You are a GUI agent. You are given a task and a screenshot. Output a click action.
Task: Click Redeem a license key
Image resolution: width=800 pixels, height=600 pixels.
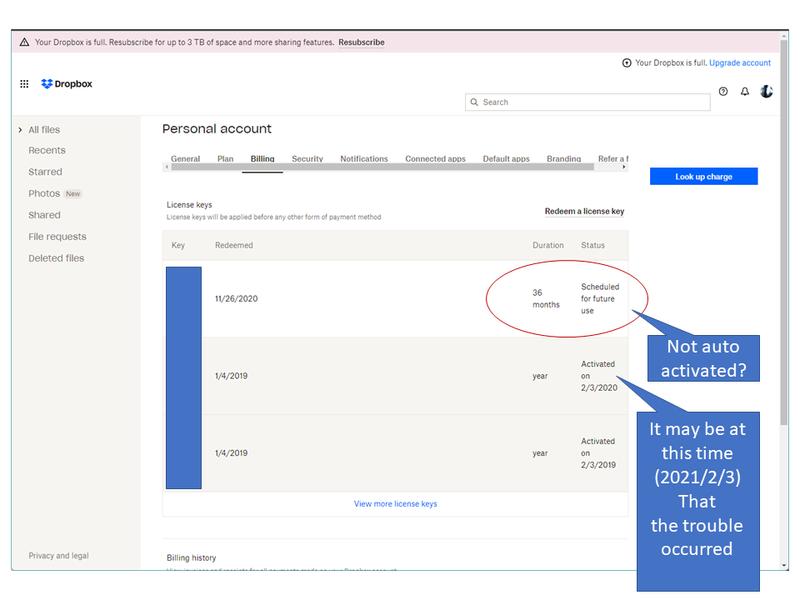(584, 212)
